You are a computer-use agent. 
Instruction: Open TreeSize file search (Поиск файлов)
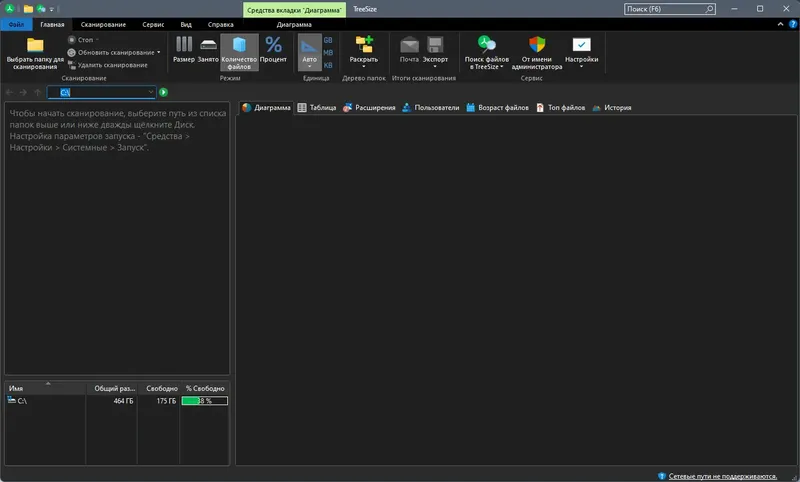pos(487,52)
